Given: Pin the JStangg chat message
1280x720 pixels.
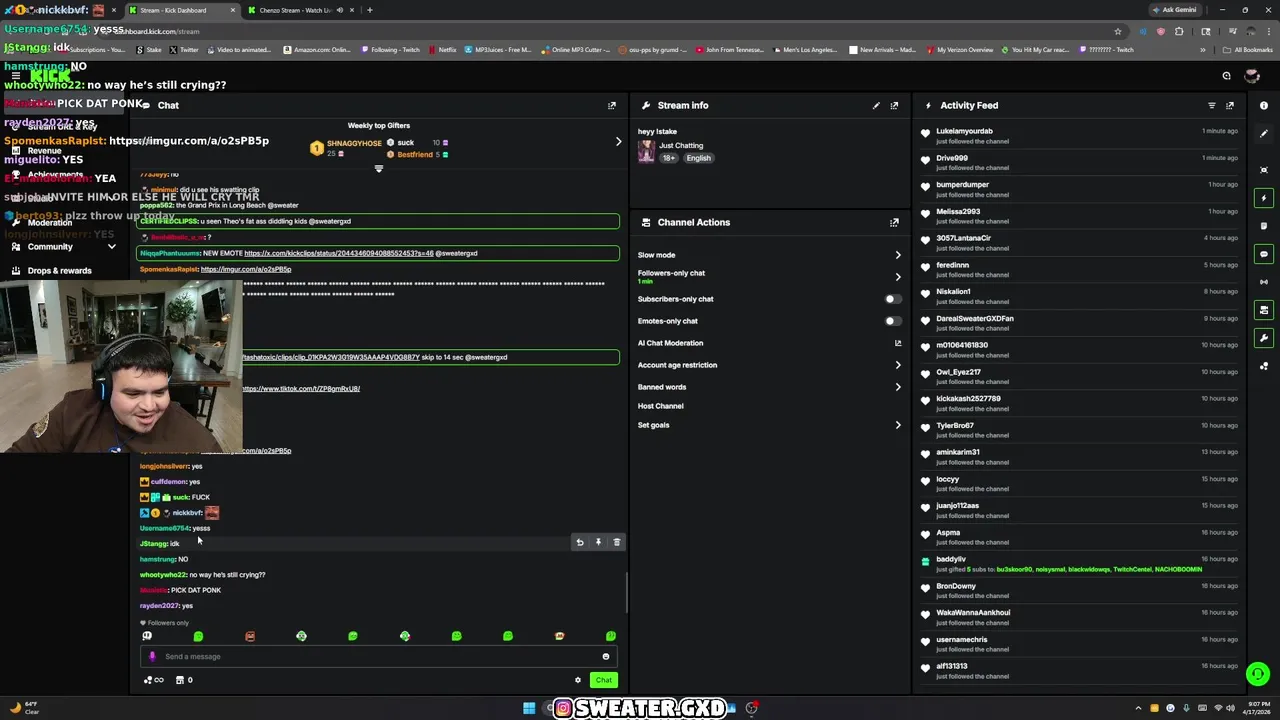Looking at the screenshot, I should (598, 542).
